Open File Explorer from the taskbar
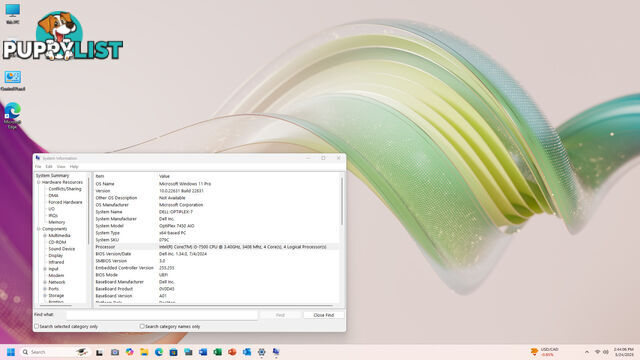The height and width of the screenshot is (360, 640). [144, 352]
